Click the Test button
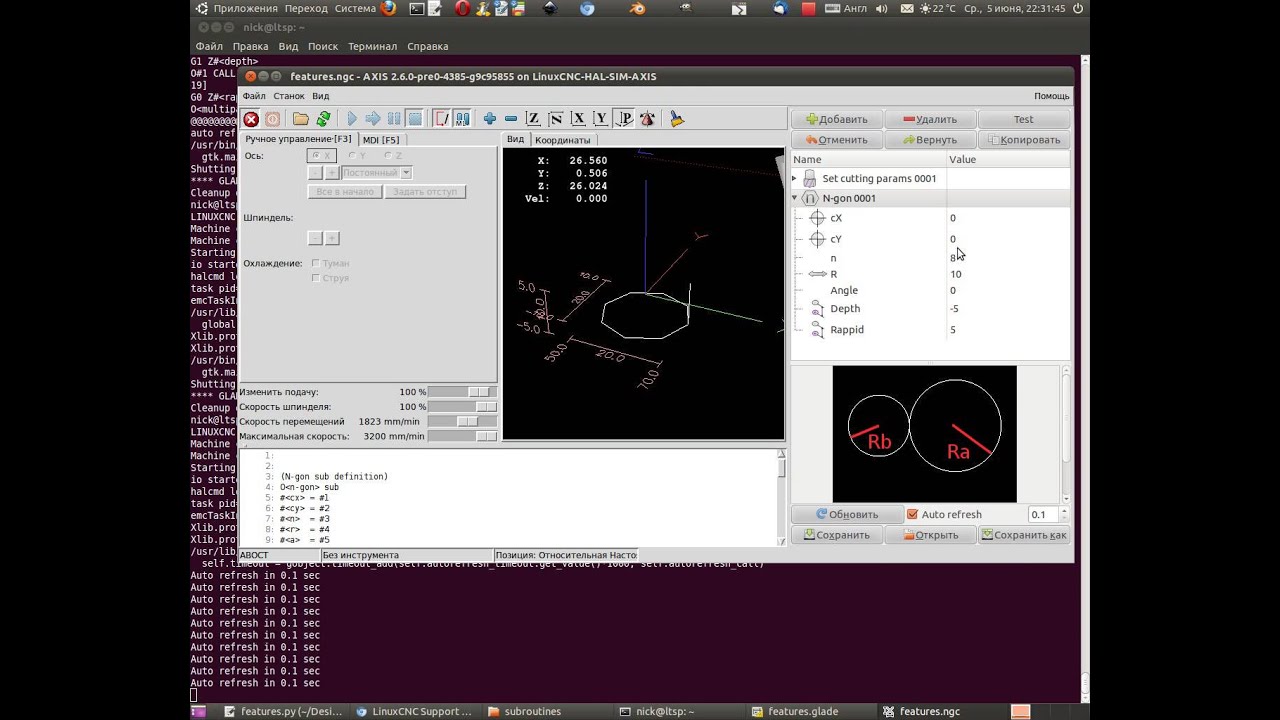This screenshot has width=1280, height=720. click(1023, 119)
